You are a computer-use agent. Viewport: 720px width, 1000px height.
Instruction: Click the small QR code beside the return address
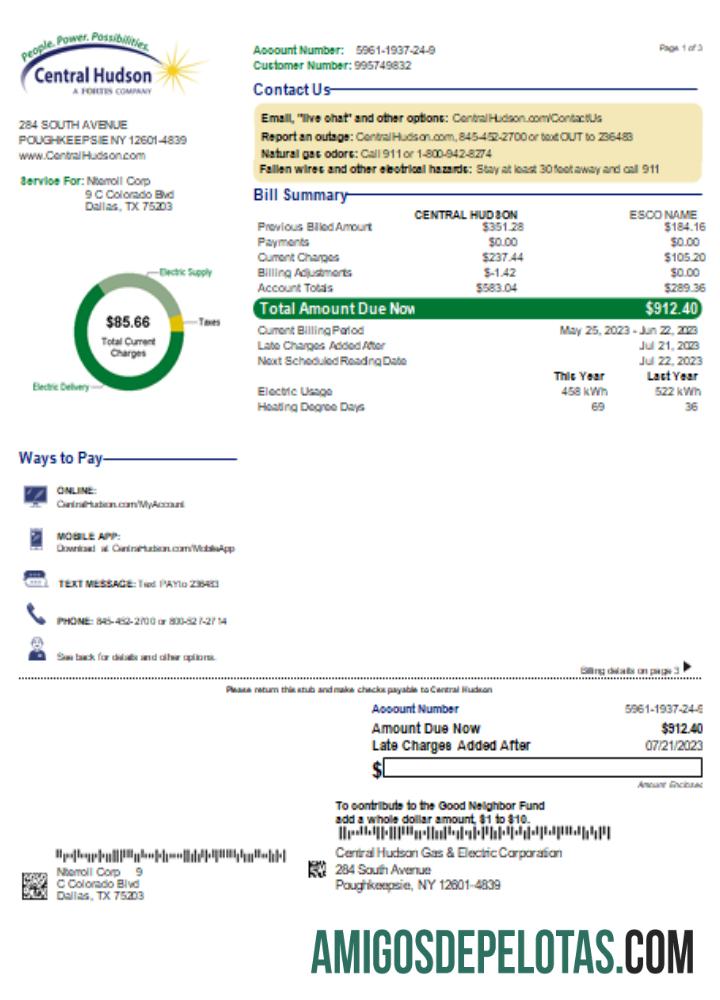pos(318,869)
